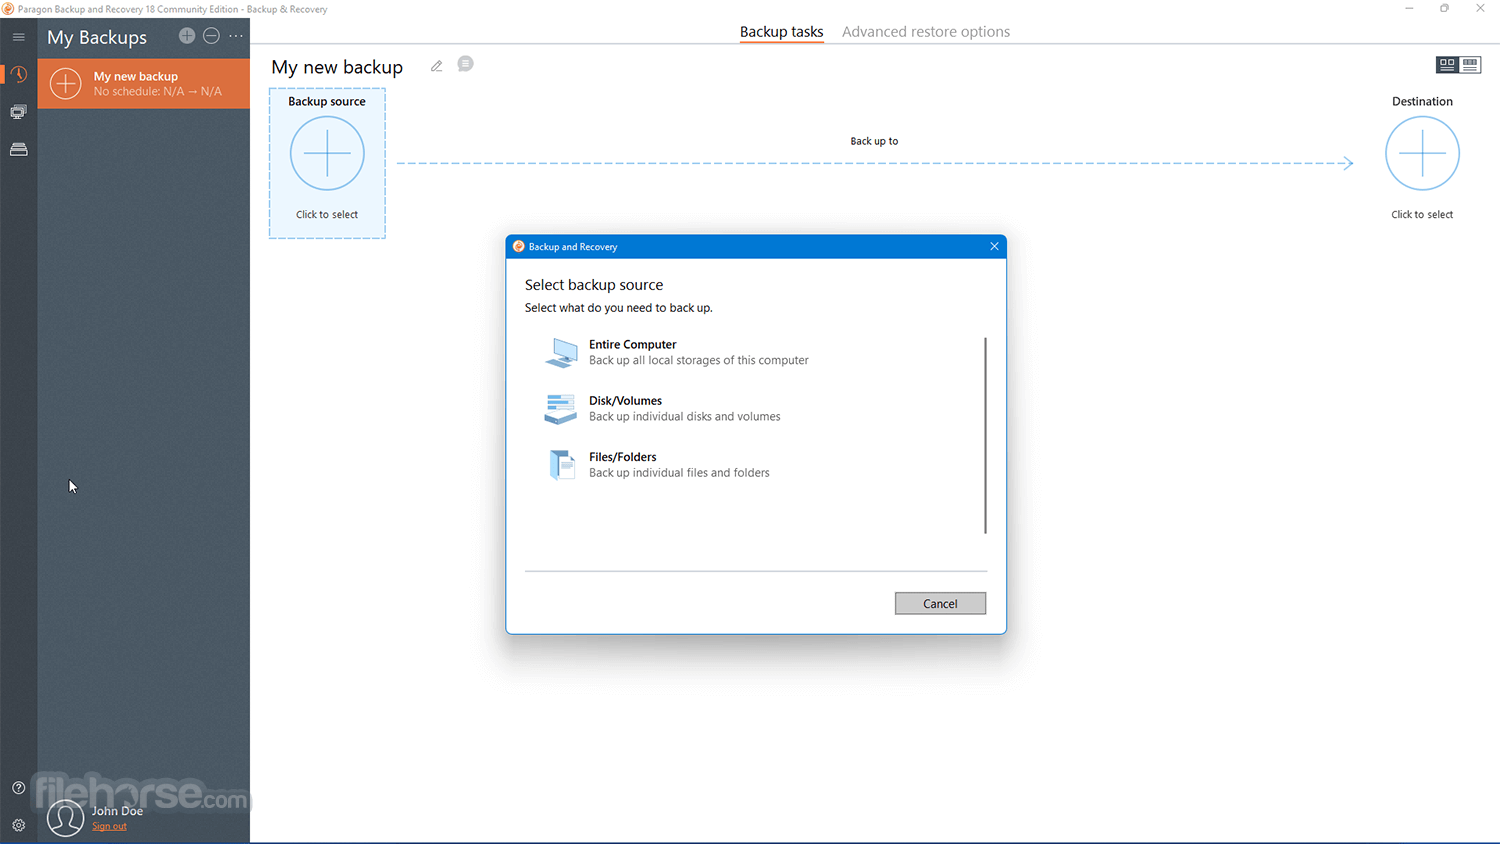The height and width of the screenshot is (844, 1500).
Task: Open the backup comment note icon
Action: pos(465,64)
